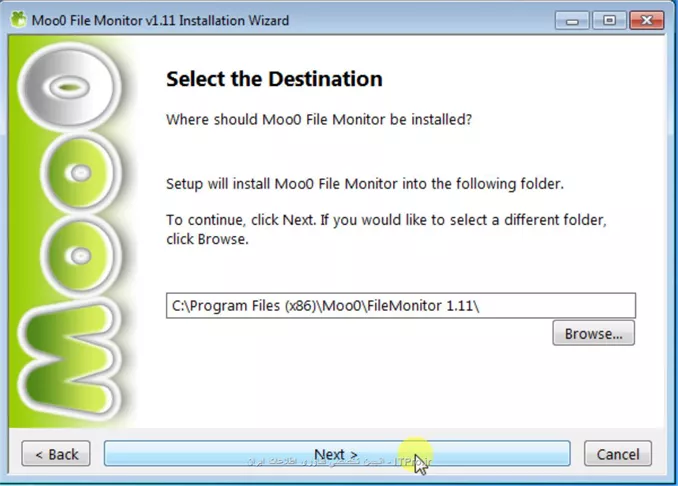Minimize the Installation Wizard window
Image resolution: width=678 pixels, height=486 pixels.
pyautogui.click(x=572, y=20)
